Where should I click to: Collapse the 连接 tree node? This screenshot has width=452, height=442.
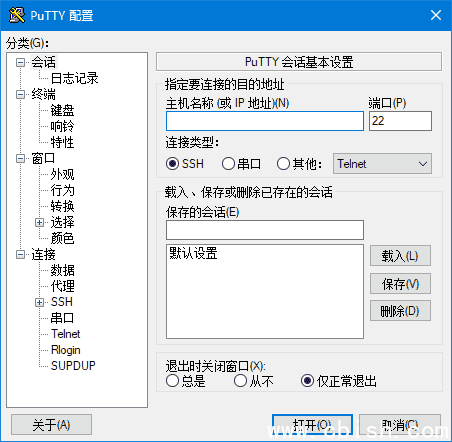tap(21, 255)
